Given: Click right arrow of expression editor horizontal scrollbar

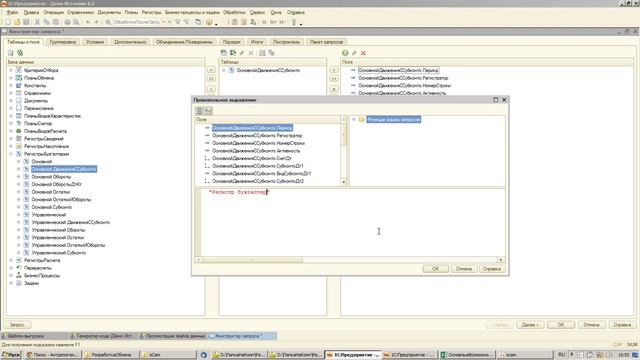Looking at the screenshot, I should (x=501, y=260).
